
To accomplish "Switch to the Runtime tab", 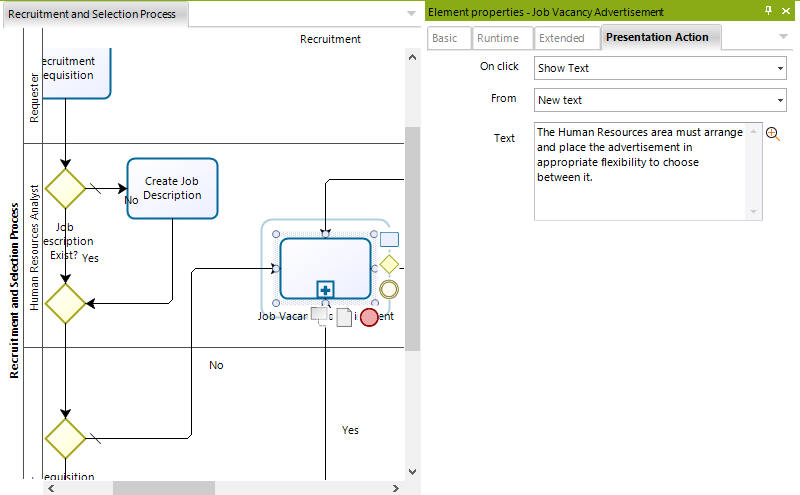I will [x=502, y=38].
